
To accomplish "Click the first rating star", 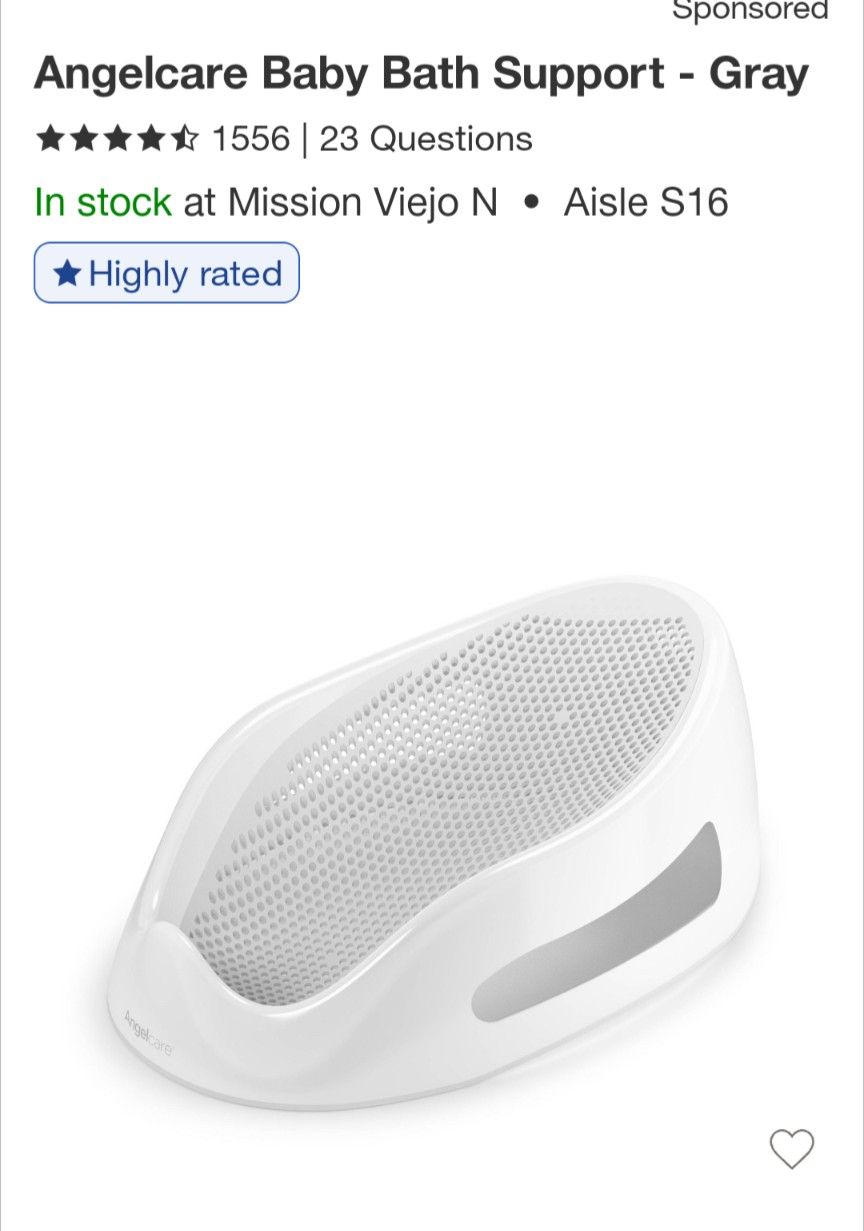I will click(48, 139).
